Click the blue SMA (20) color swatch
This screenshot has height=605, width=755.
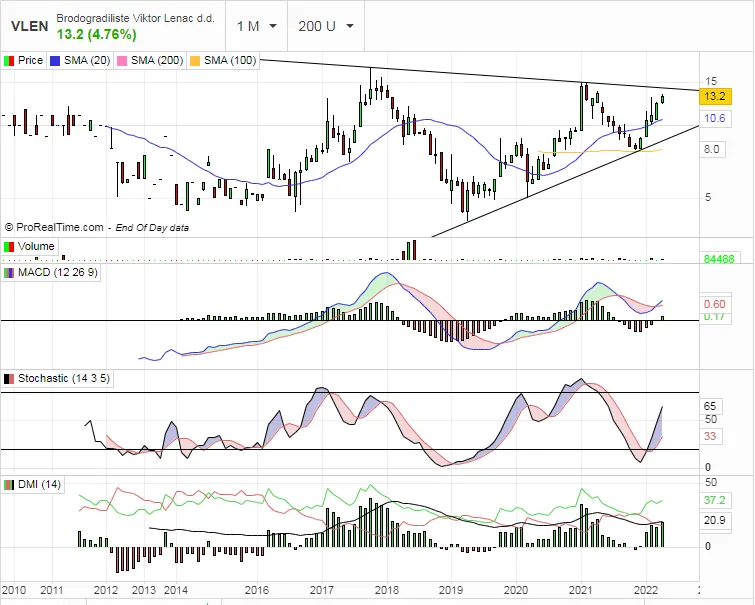point(55,60)
